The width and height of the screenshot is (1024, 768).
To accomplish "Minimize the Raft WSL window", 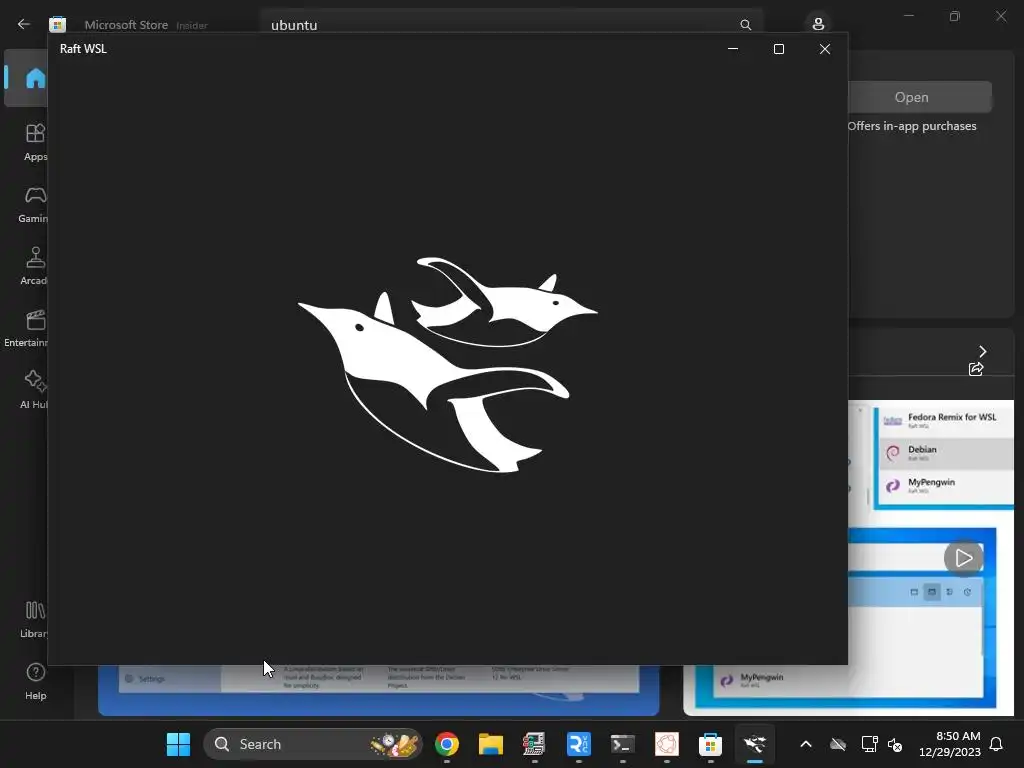I will point(733,49).
